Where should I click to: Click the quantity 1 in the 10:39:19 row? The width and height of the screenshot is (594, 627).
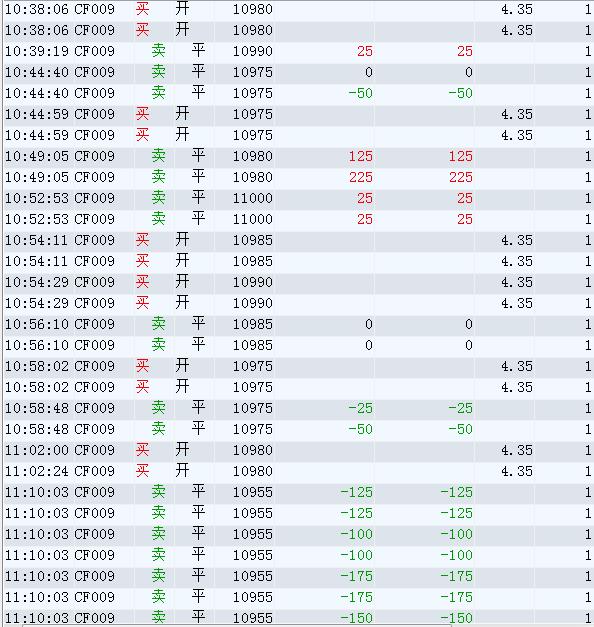pos(588,52)
